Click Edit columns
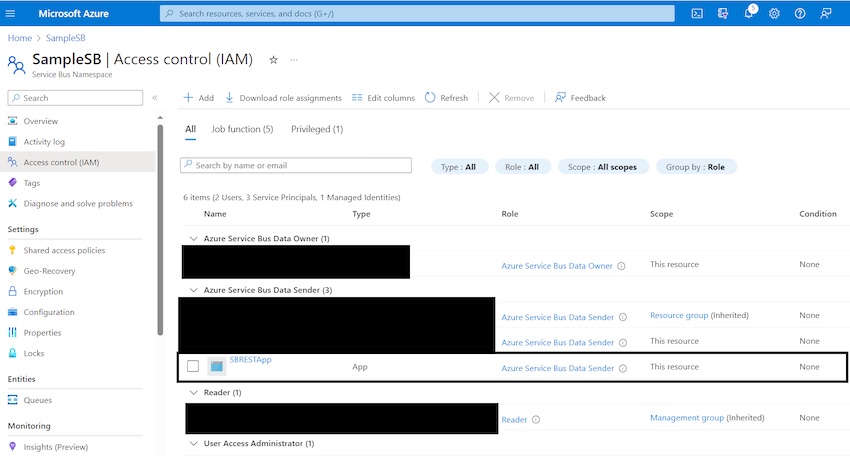Viewport: 850px width, 456px height. point(383,98)
